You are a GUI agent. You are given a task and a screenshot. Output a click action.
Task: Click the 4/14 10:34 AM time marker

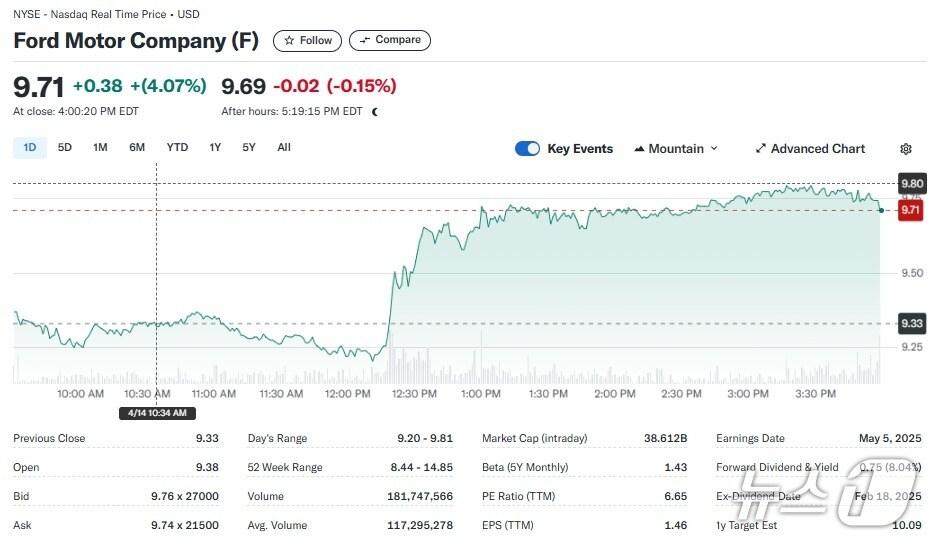[x=157, y=413]
